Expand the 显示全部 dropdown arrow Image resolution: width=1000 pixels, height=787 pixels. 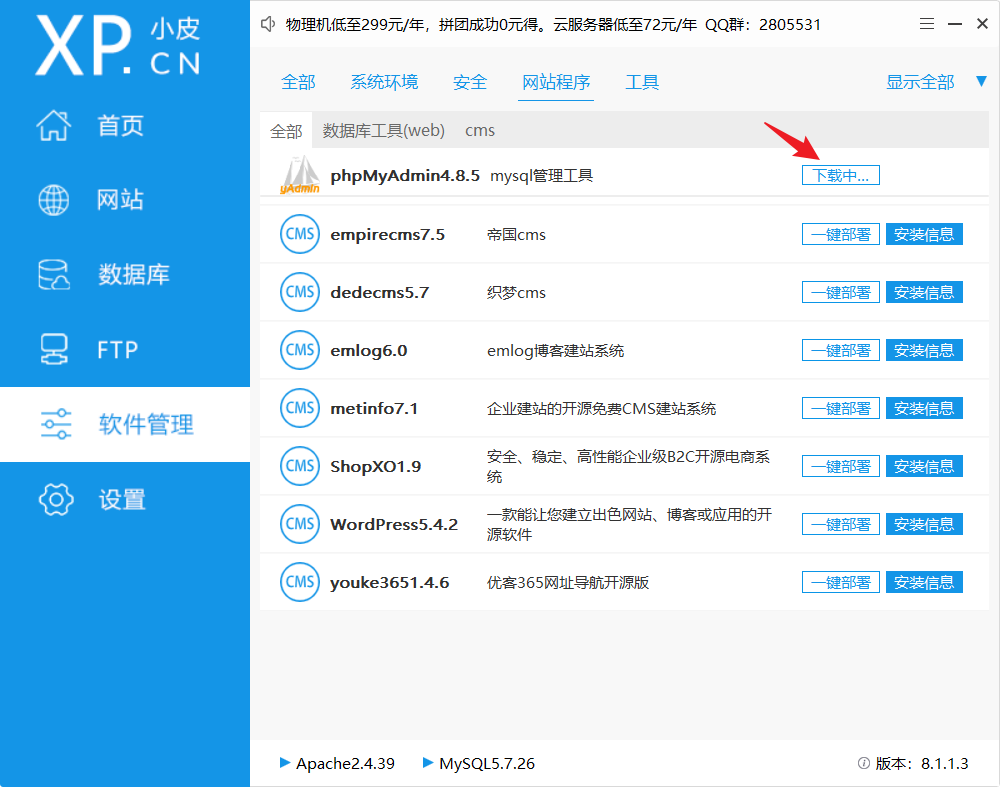981,82
